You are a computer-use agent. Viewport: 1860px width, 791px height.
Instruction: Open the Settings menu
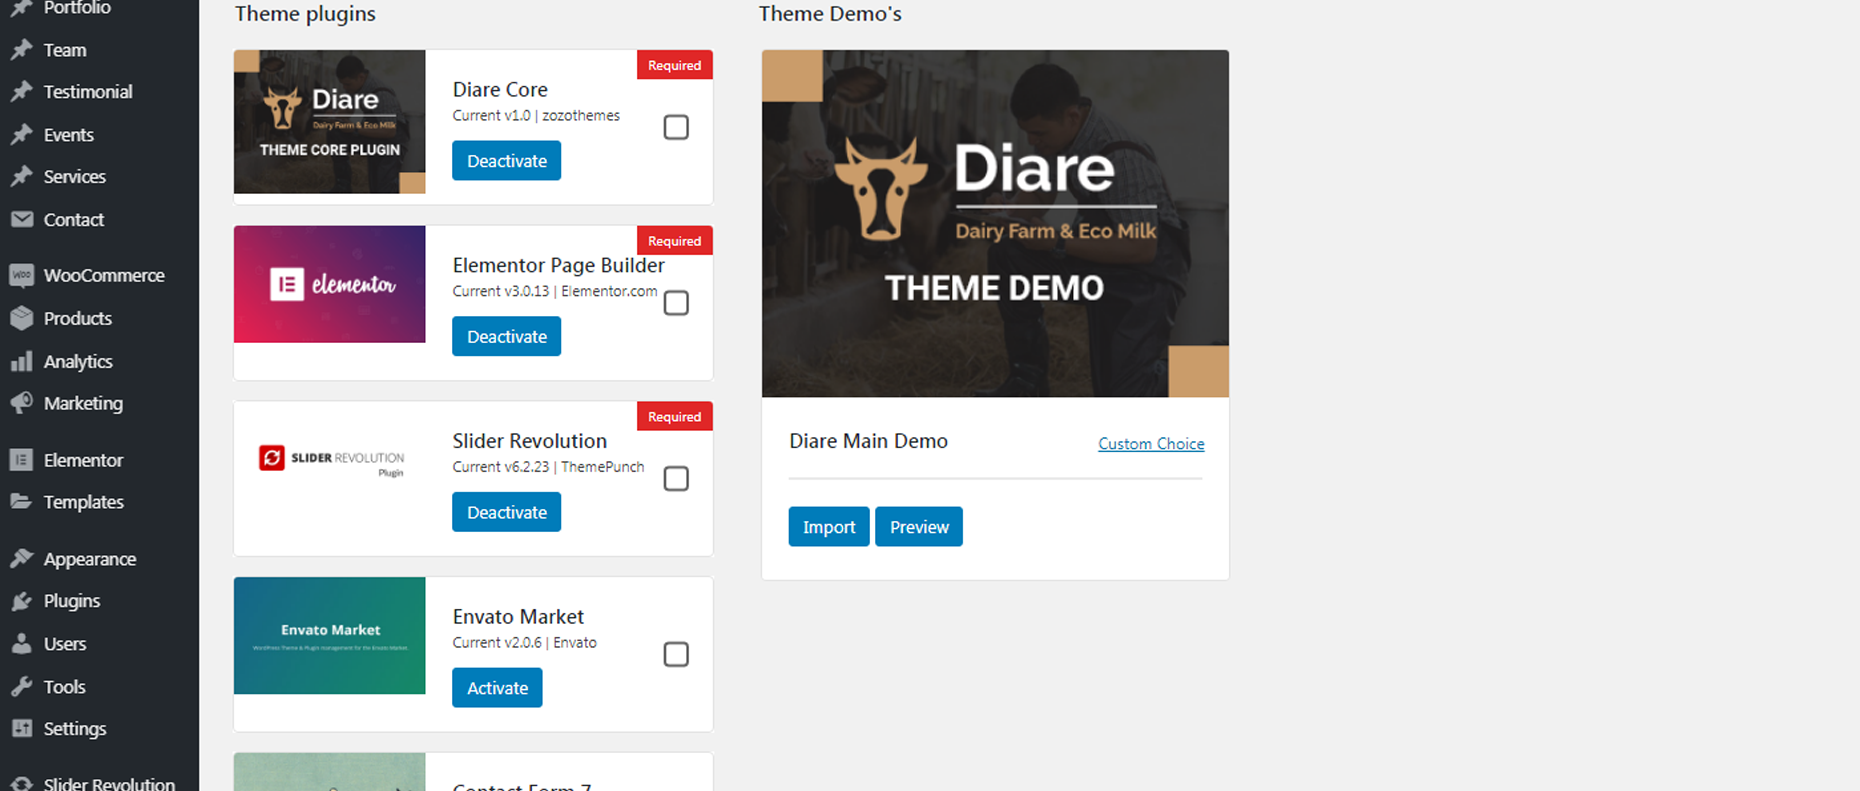tap(74, 729)
